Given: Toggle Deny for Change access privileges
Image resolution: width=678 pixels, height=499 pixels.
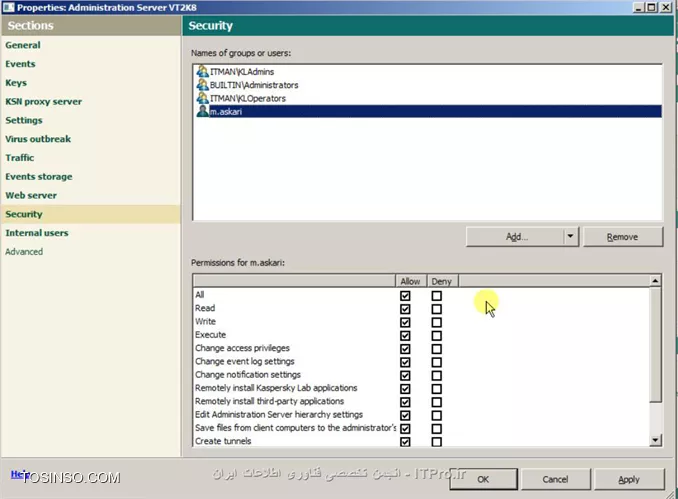Looking at the screenshot, I should pyautogui.click(x=437, y=349).
